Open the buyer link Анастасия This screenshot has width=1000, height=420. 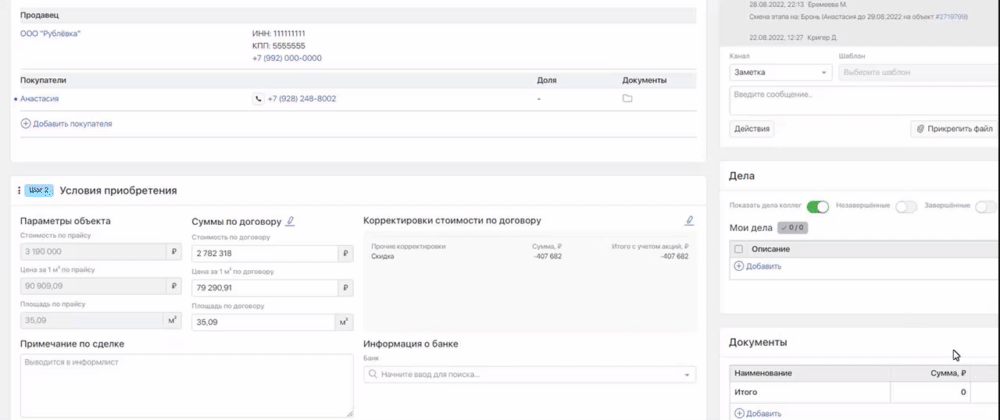[x=39, y=99]
